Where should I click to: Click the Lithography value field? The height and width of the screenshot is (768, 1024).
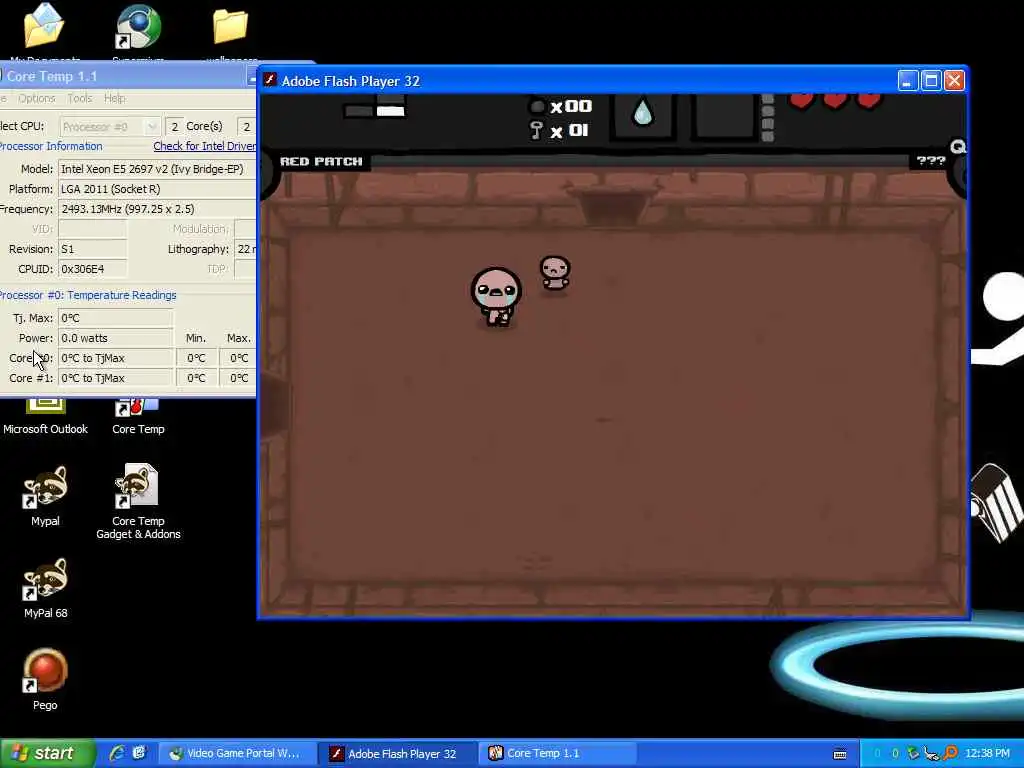pos(246,249)
